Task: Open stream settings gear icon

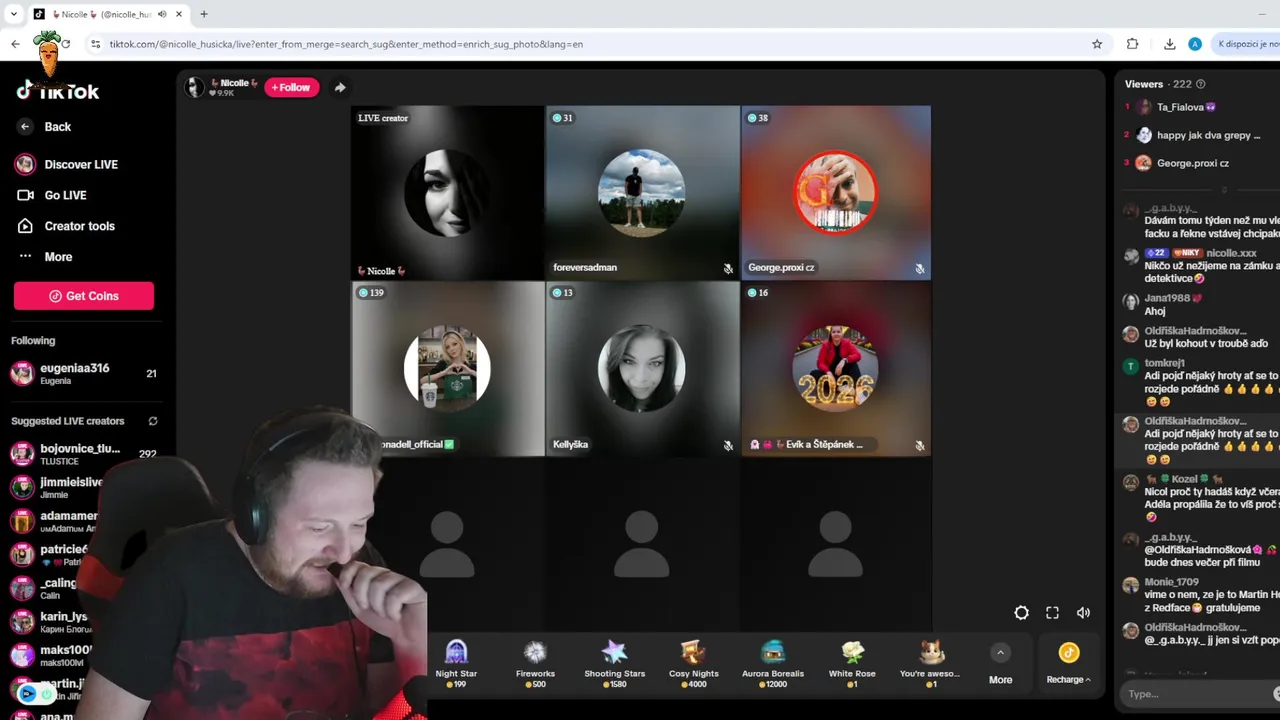Action: click(x=1021, y=613)
